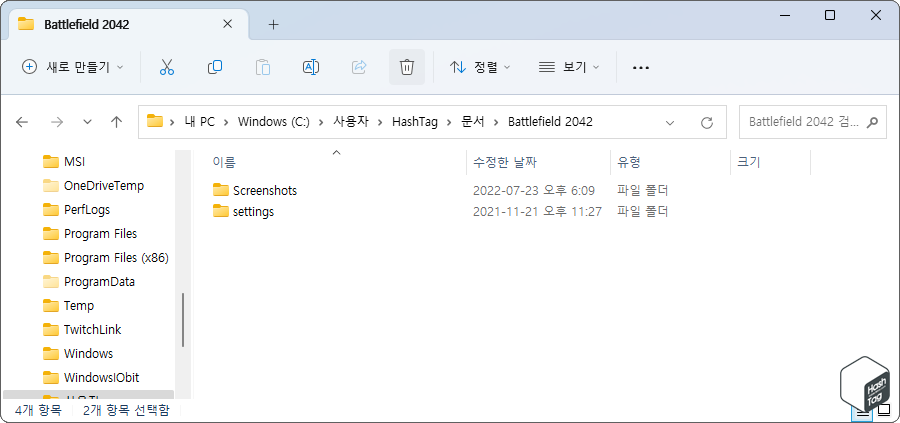Click the Screenshots folder icon
Screen dimensions: 900x423
pyautogui.click(x=221, y=189)
